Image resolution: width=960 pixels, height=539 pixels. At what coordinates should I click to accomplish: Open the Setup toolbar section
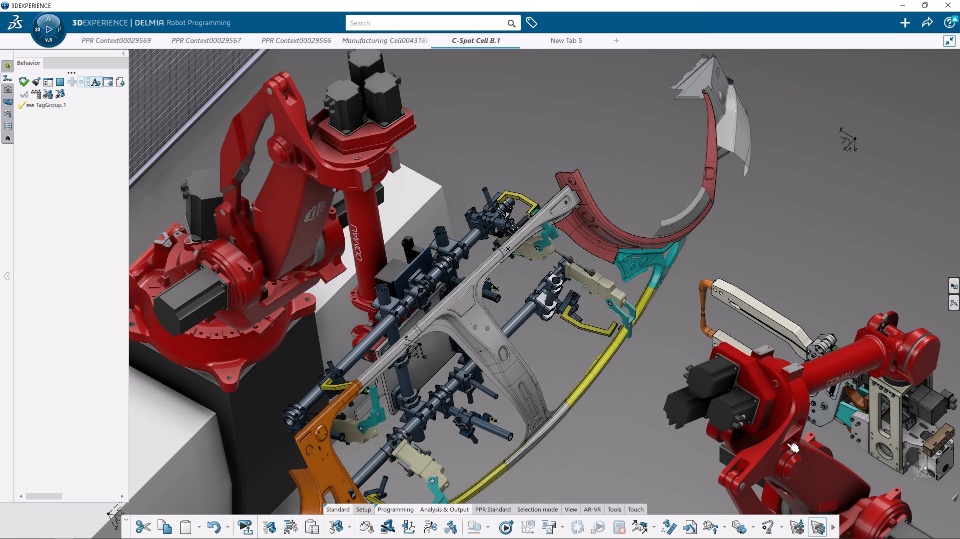point(364,510)
